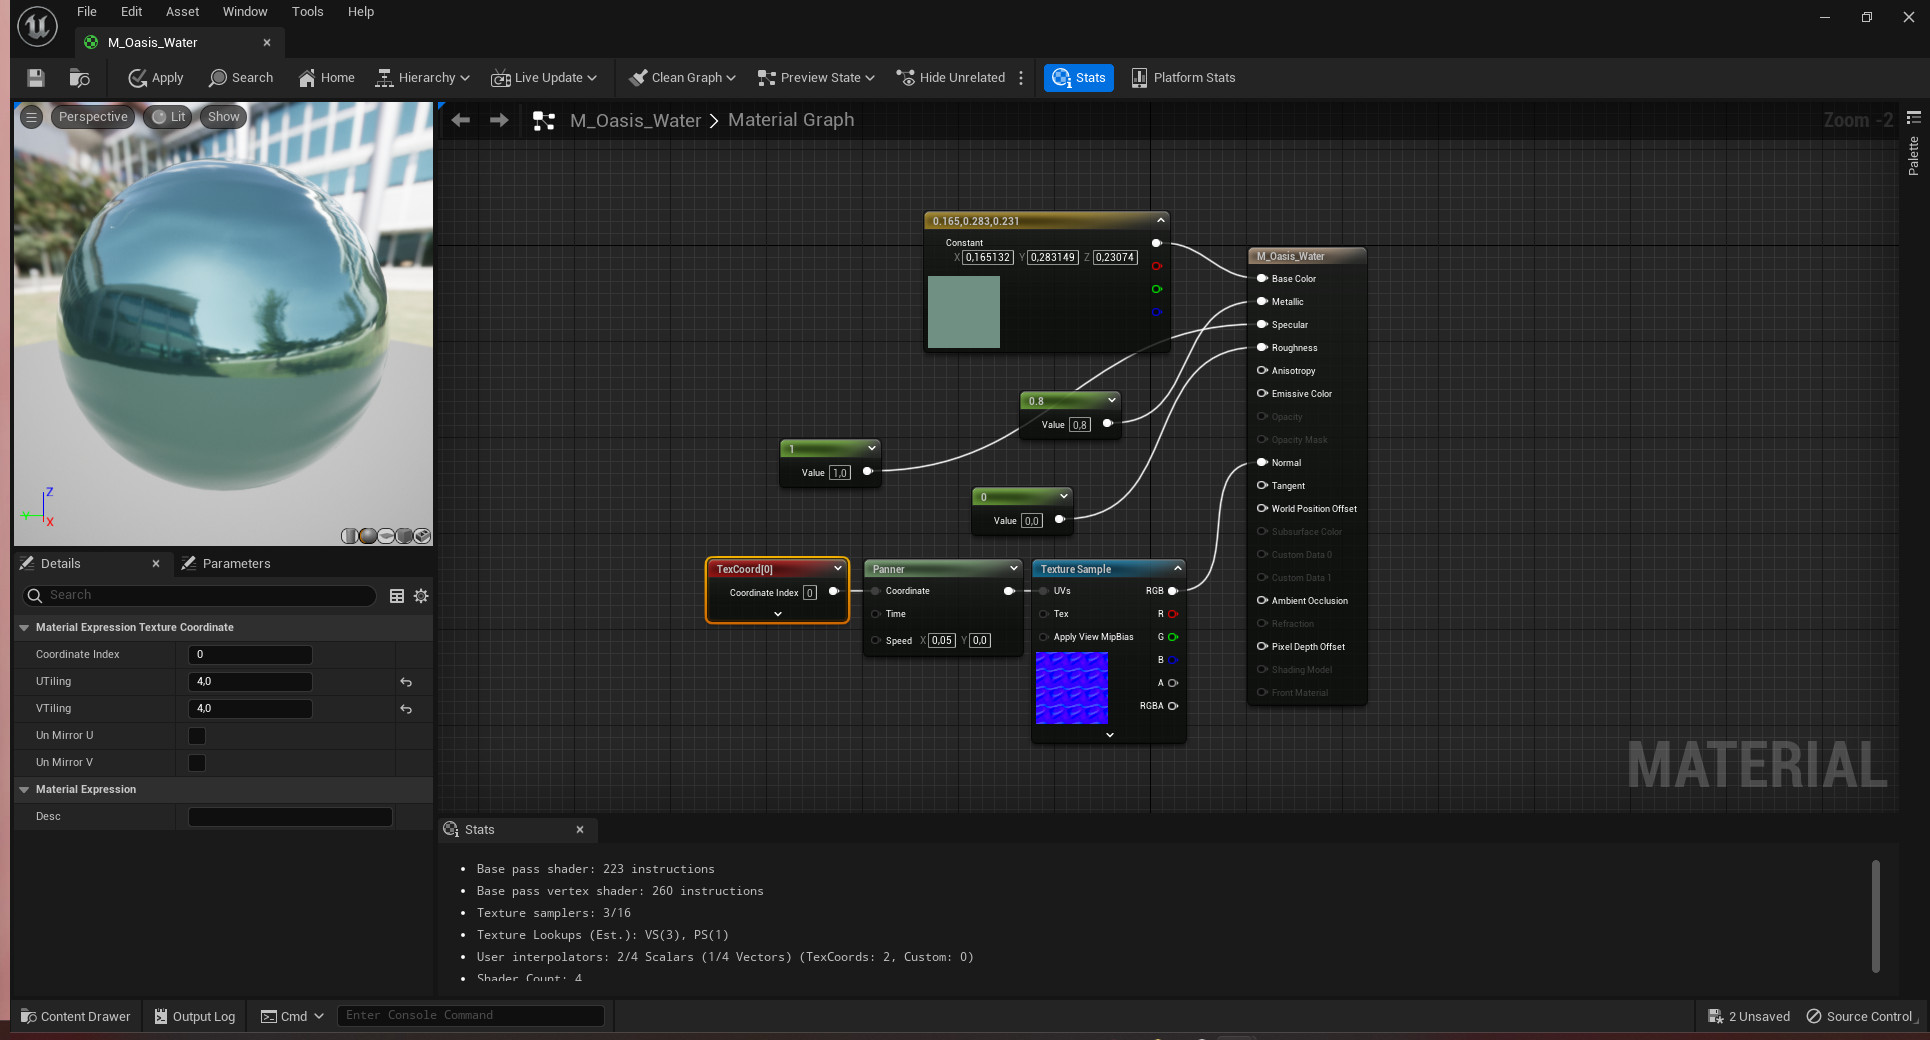The height and width of the screenshot is (1040, 1930).
Task: Switch preview mesh to plane
Action: coord(386,536)
